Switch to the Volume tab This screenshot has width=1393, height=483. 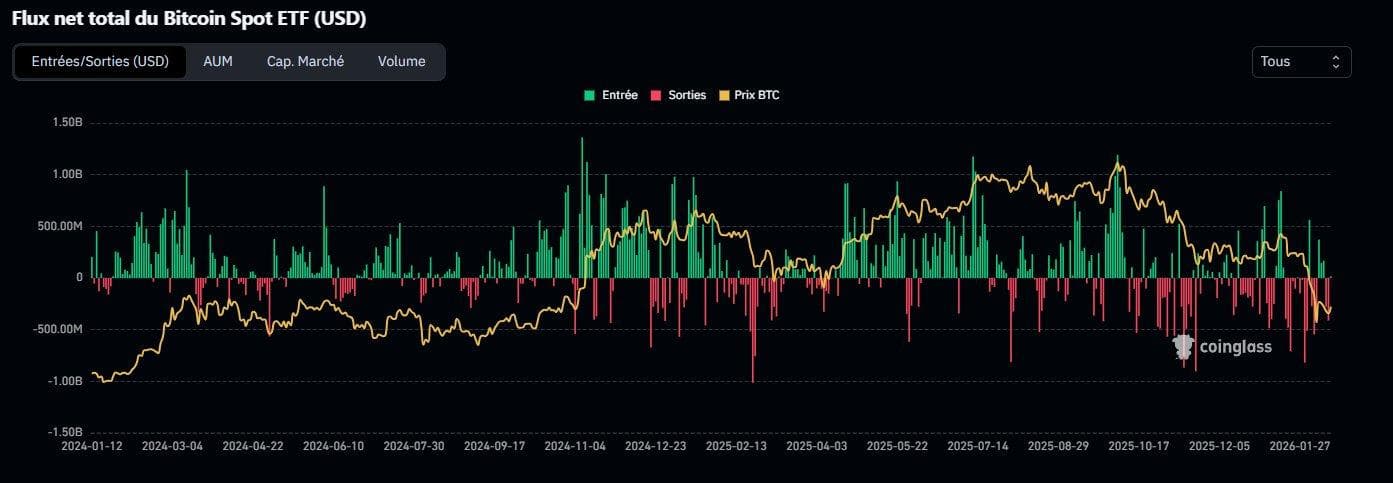click(x=401, y=62)
